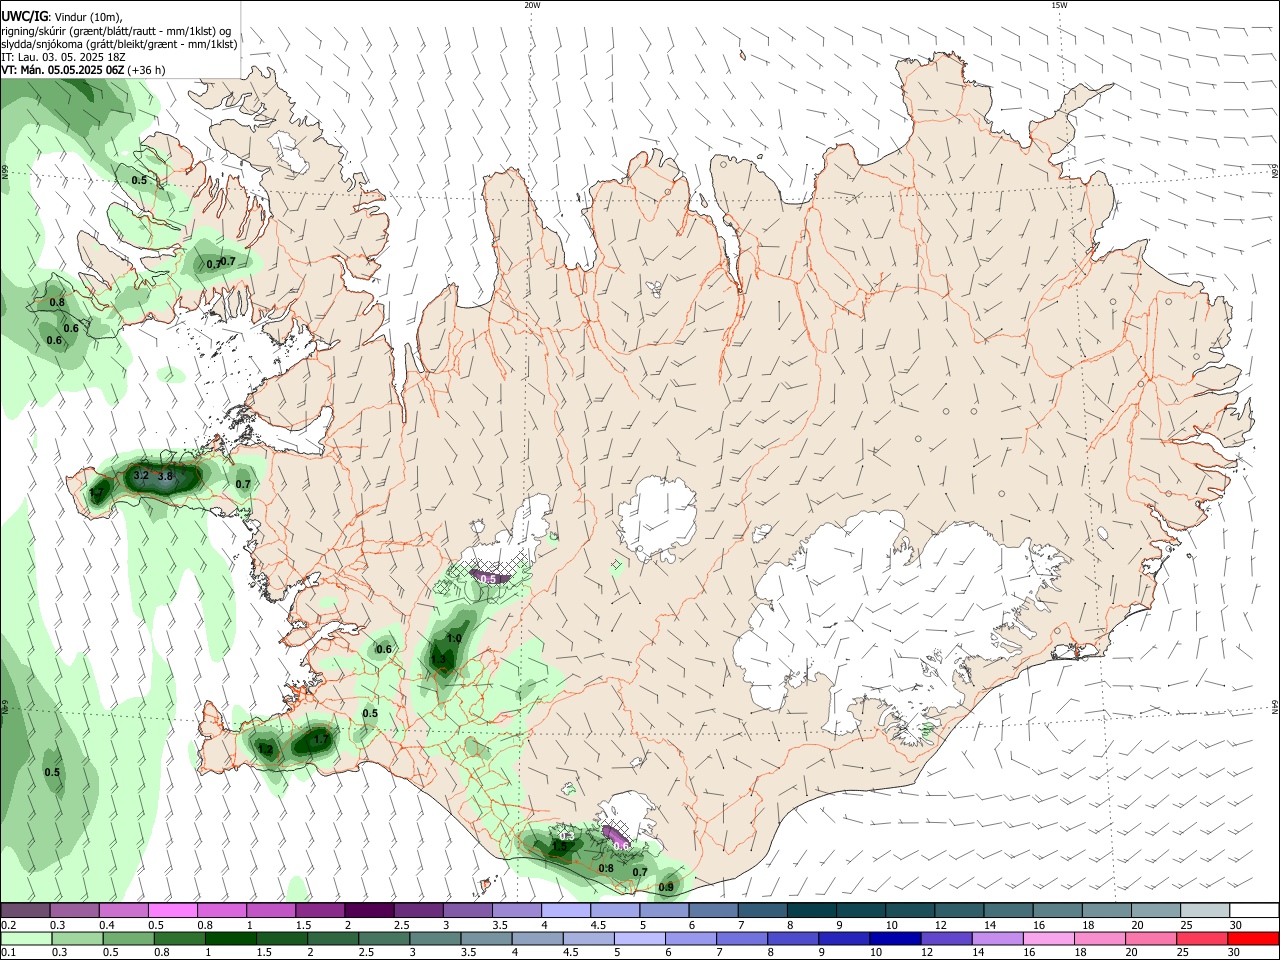Image resolution: width=1280 pixels, height=960 pixels.
Task: Click the pale green 0.1 rain legend swatch
Action: 25,938
